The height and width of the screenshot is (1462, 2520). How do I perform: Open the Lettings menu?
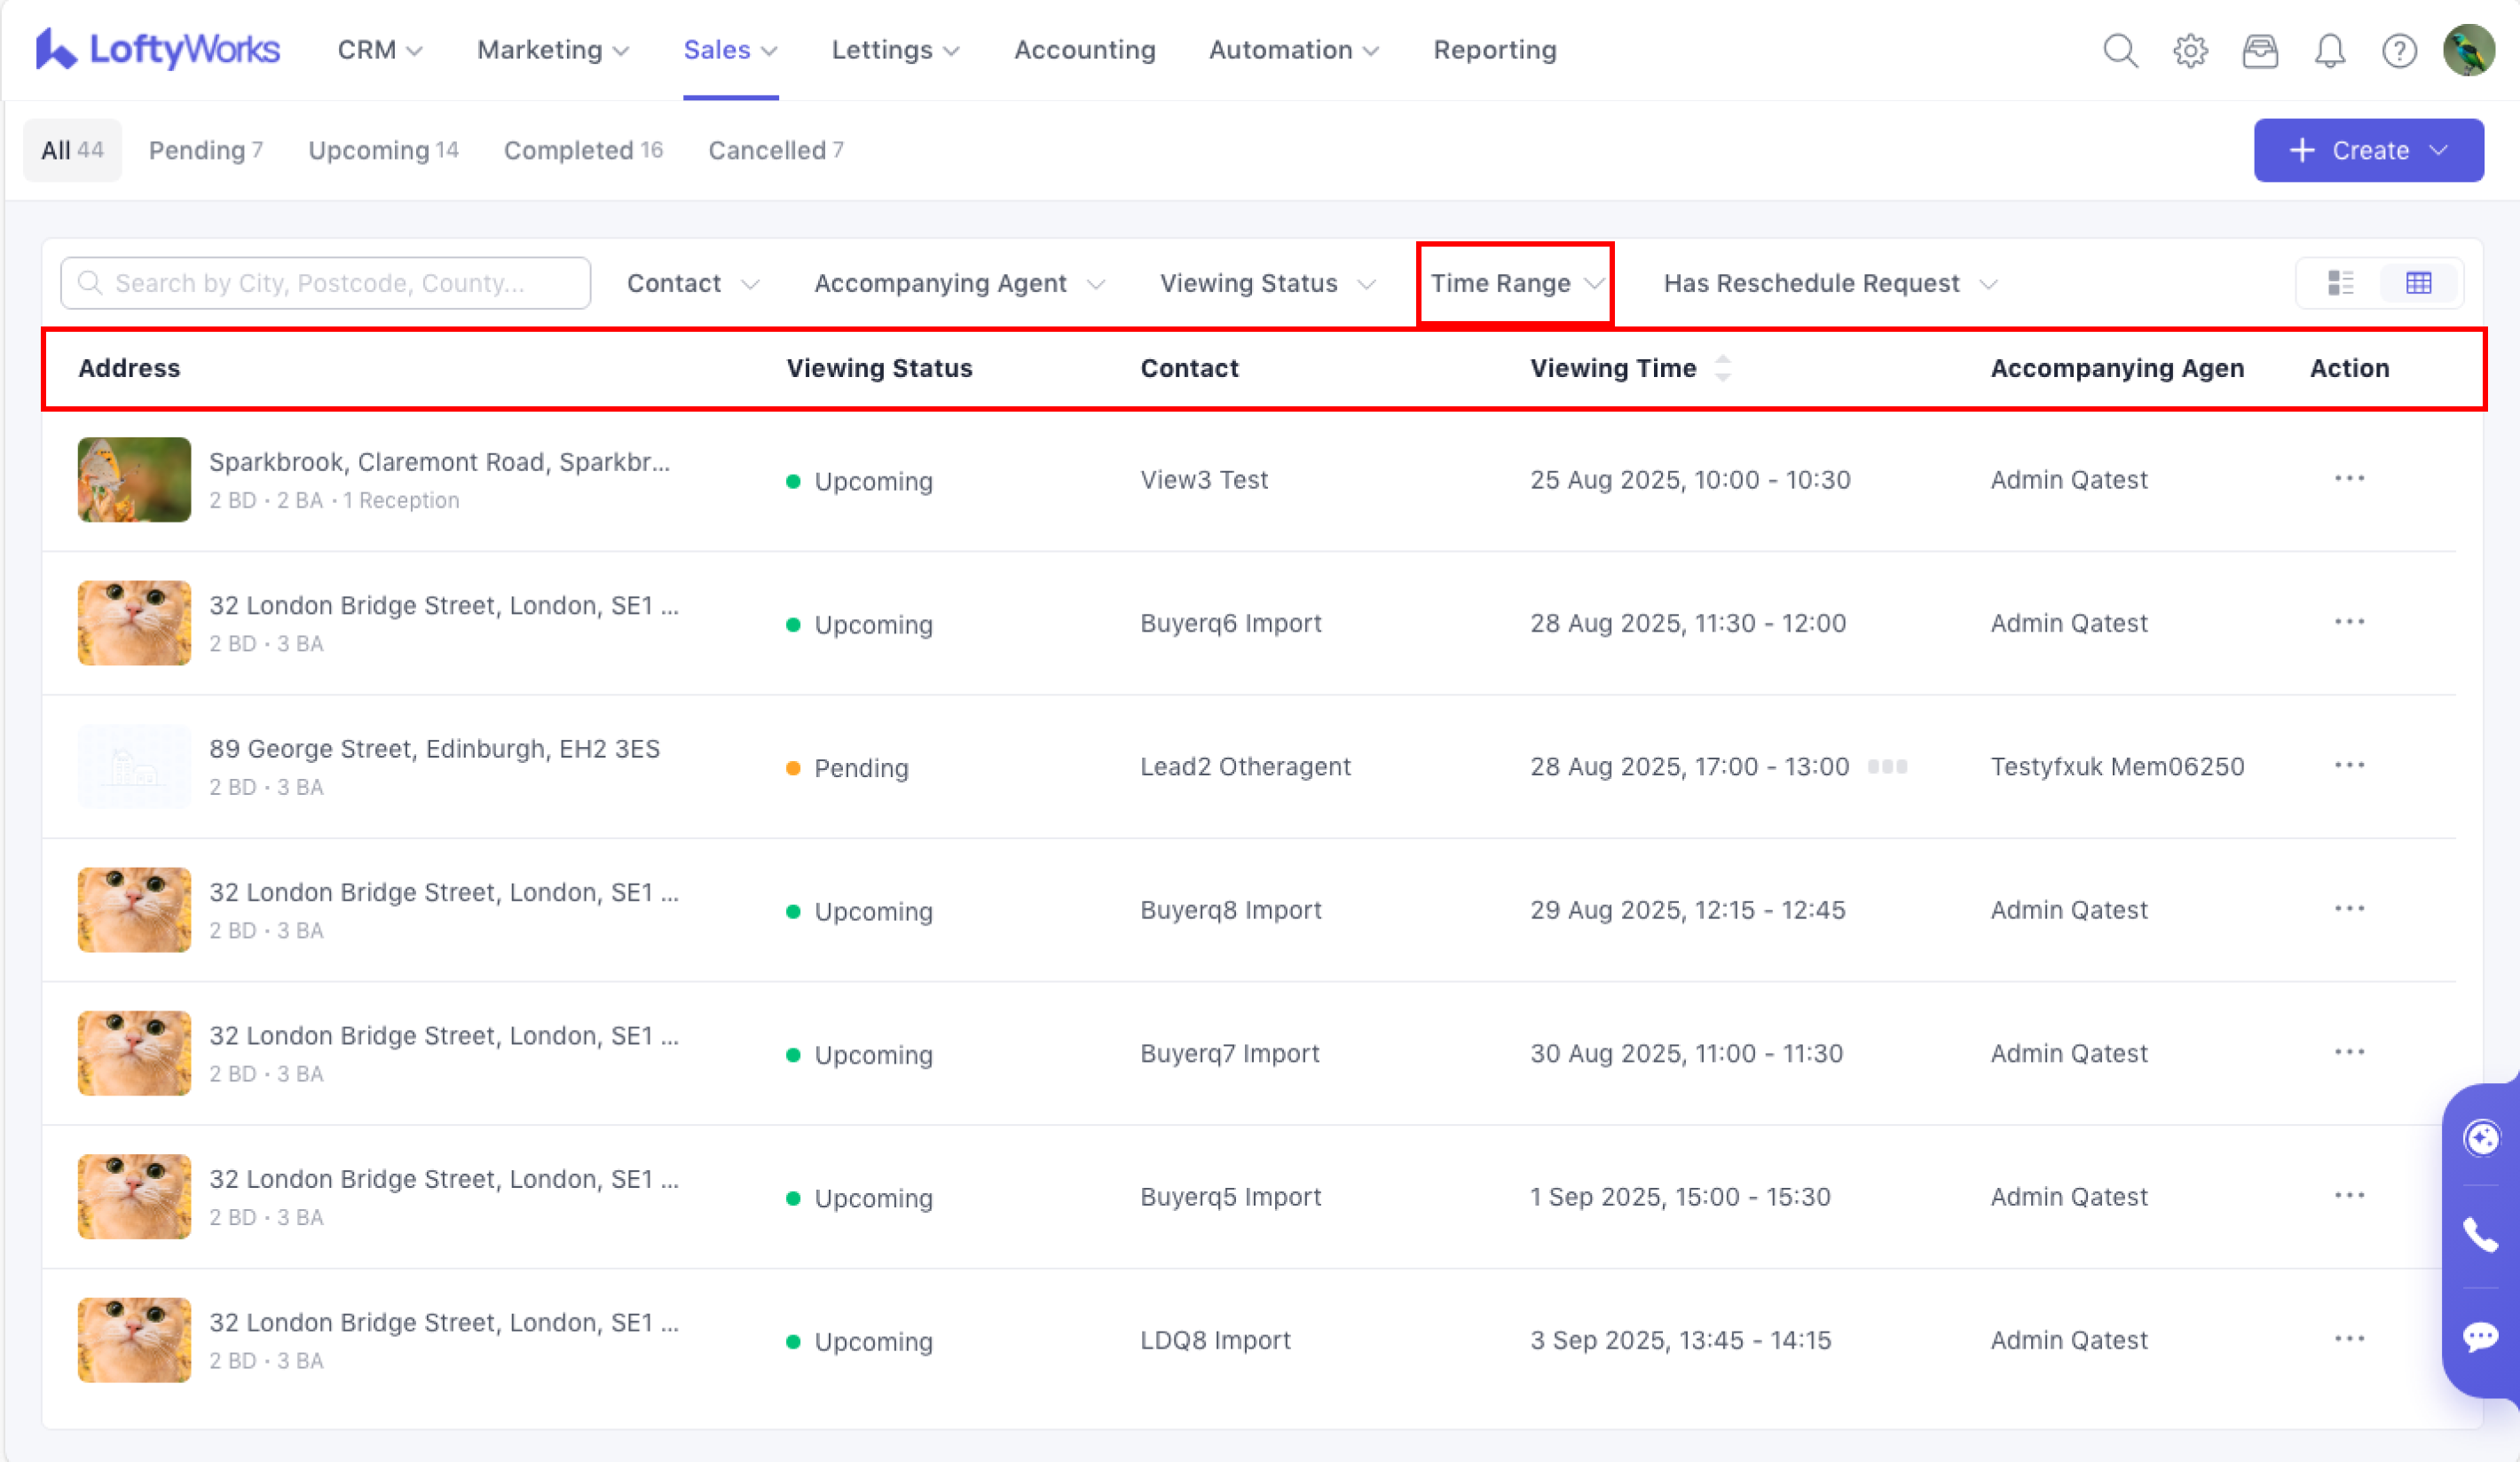pos(894,50)
